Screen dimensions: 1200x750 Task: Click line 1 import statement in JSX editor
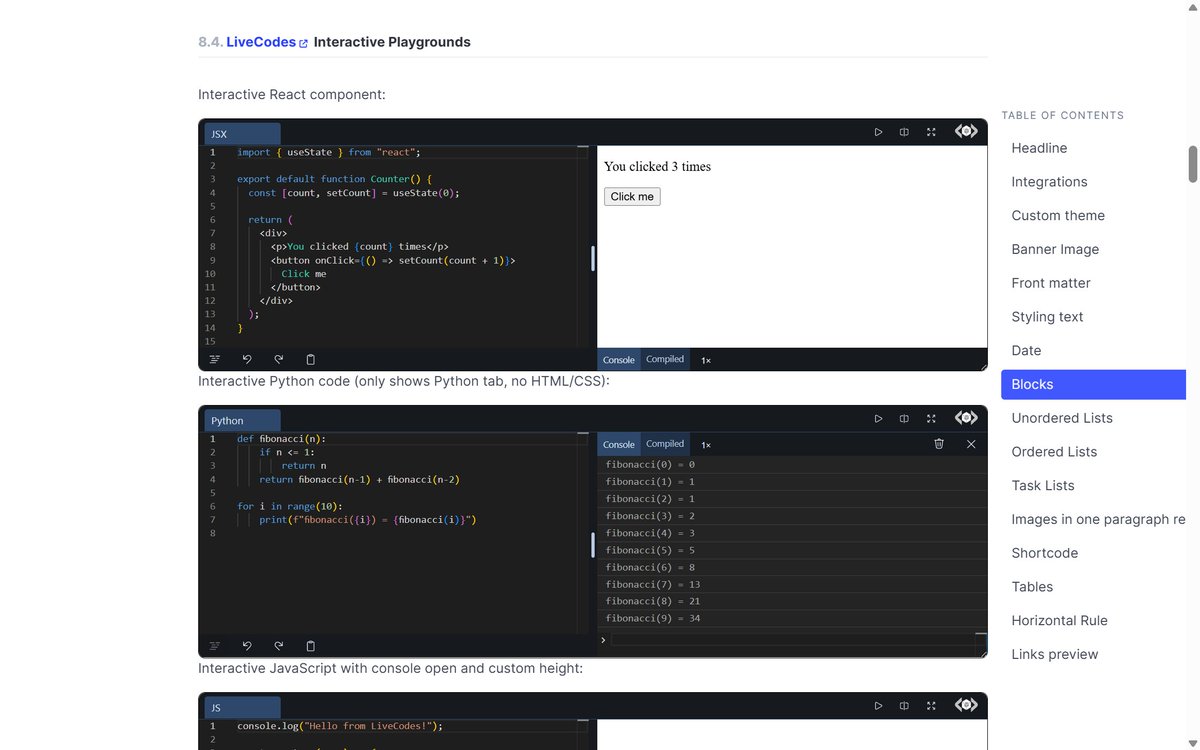329,153
